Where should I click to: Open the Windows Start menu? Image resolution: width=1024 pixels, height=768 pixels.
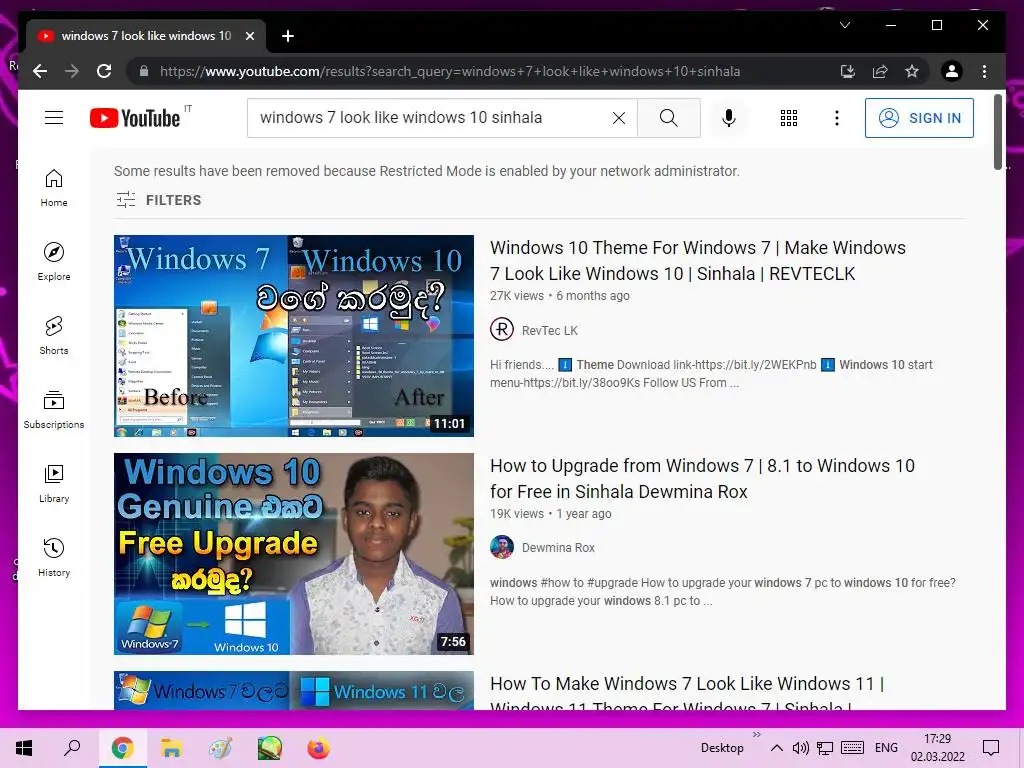point(24,748)
